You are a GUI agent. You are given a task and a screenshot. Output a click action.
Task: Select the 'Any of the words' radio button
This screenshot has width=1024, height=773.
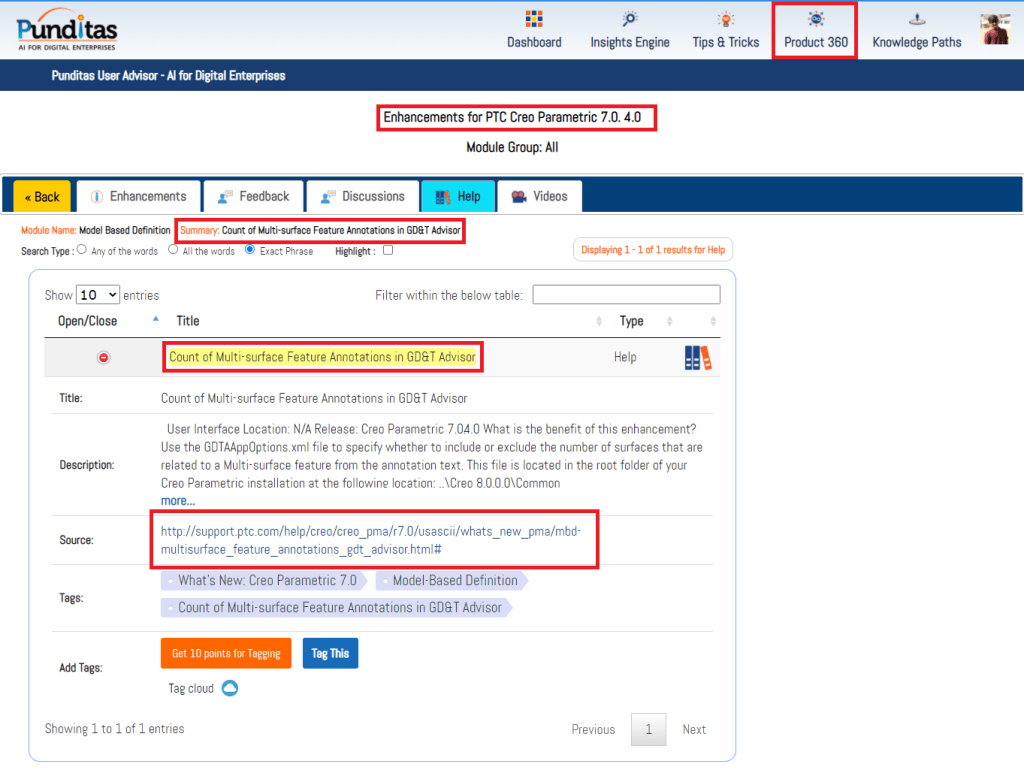82,250
